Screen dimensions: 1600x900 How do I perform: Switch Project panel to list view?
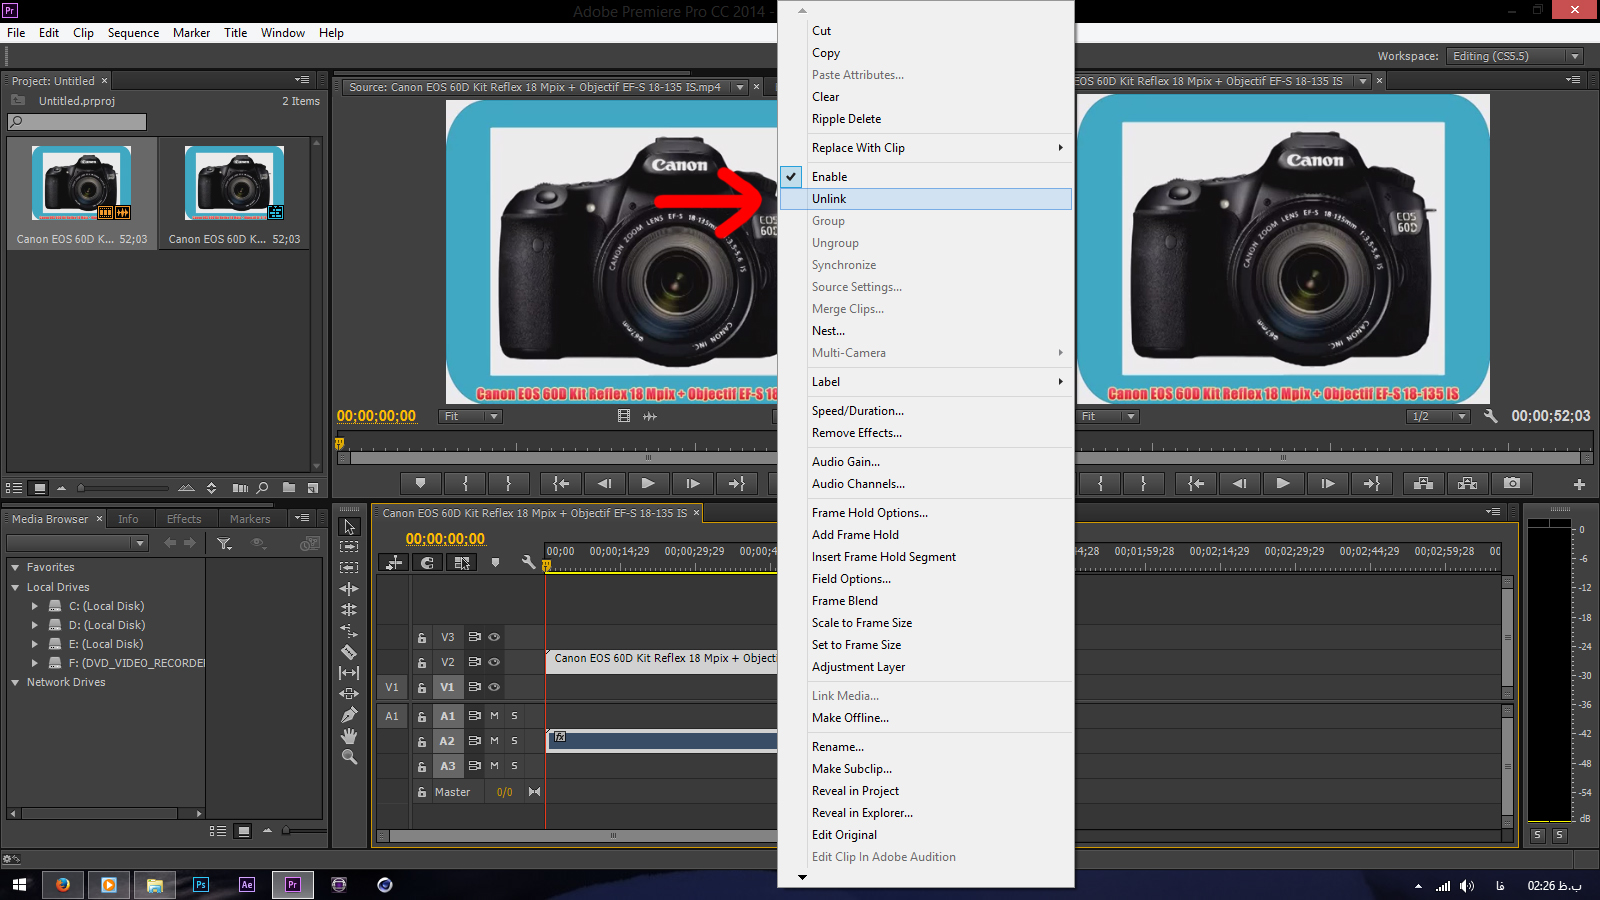tap(14, 488)
